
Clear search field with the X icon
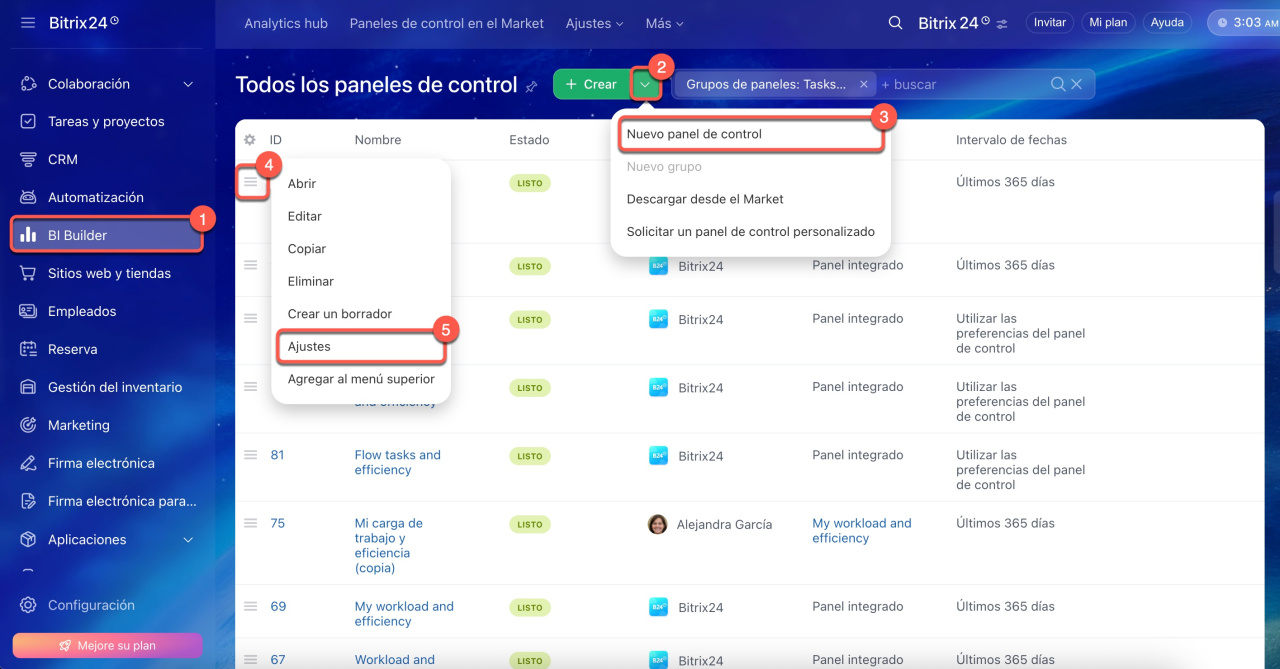[x=1077, y=85]
